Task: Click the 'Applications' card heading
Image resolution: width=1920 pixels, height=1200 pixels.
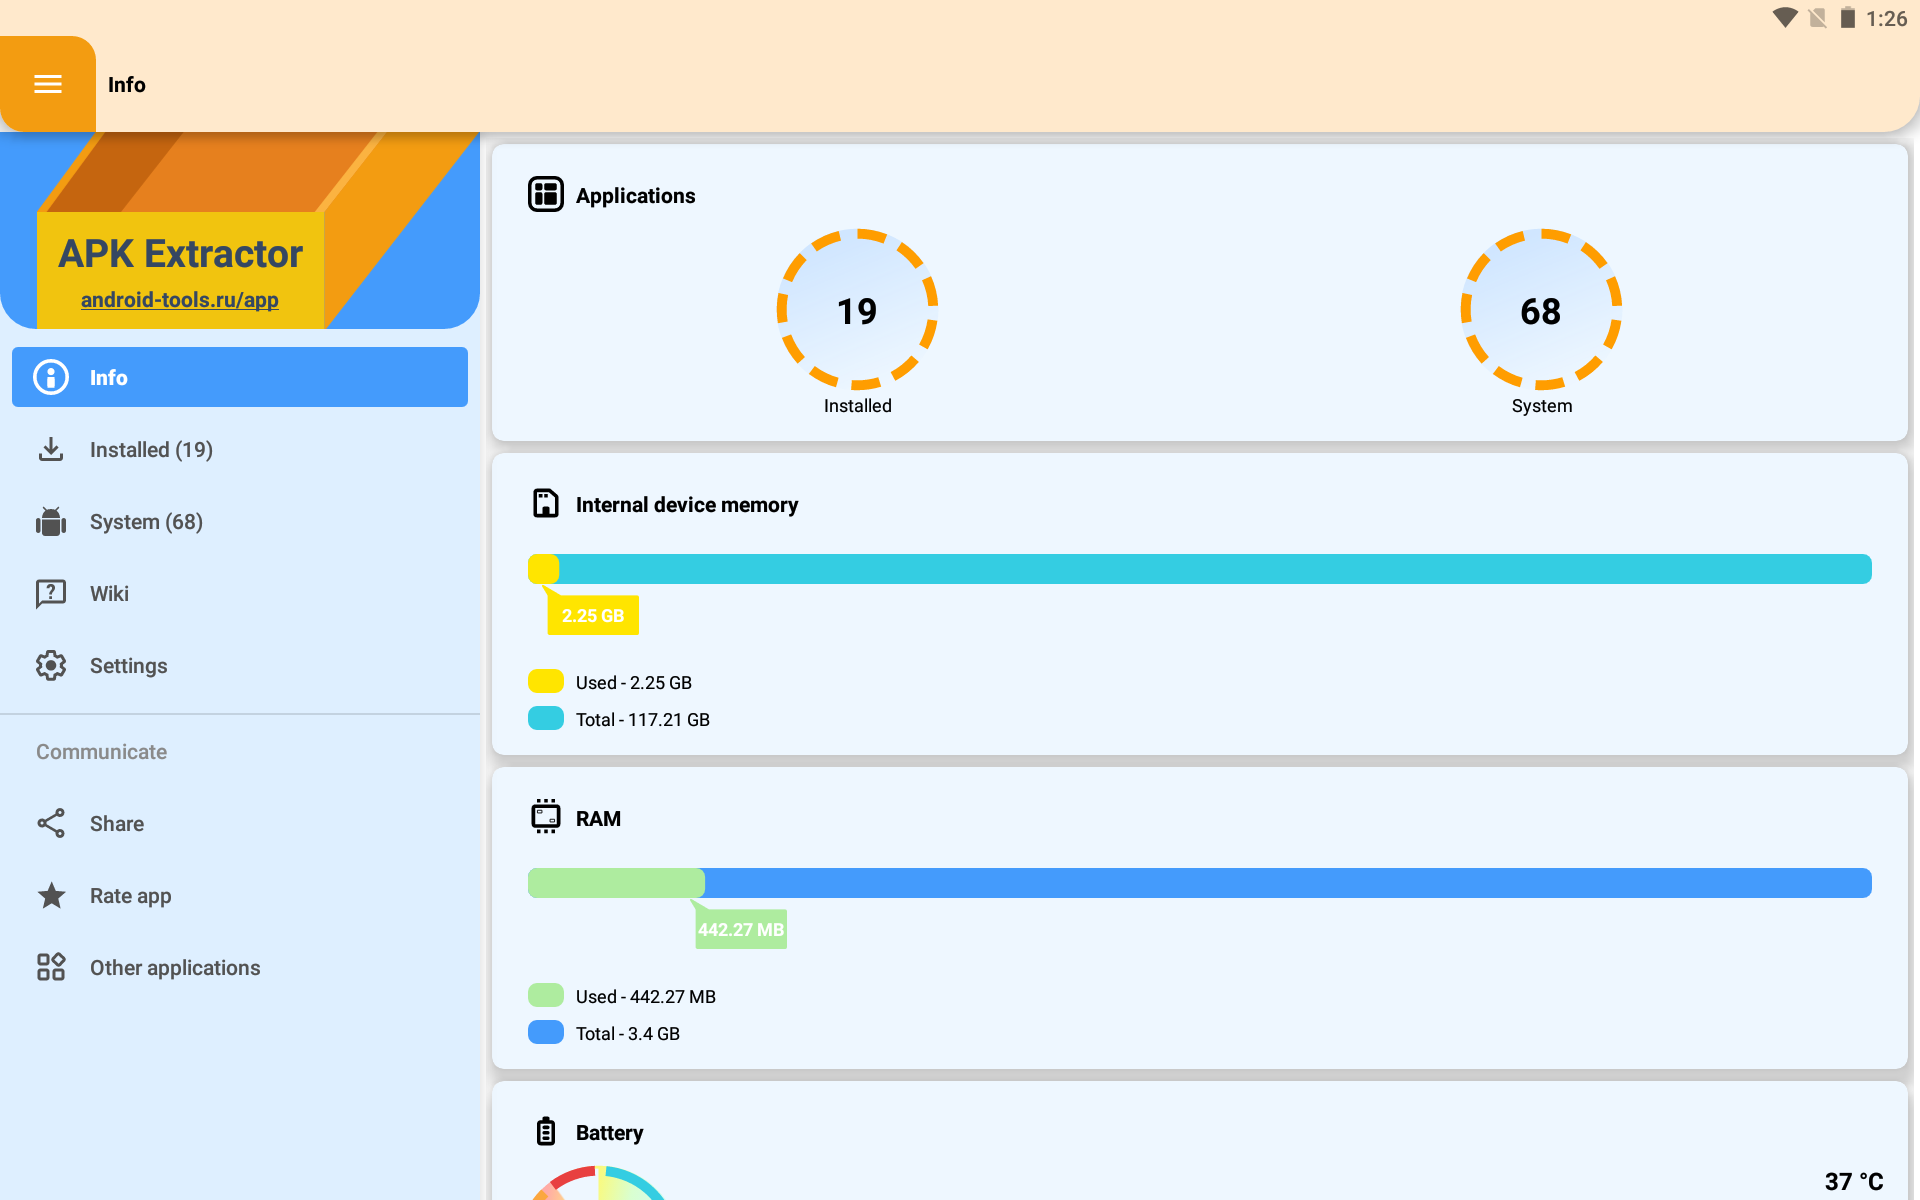Action: tap(636, 195)
